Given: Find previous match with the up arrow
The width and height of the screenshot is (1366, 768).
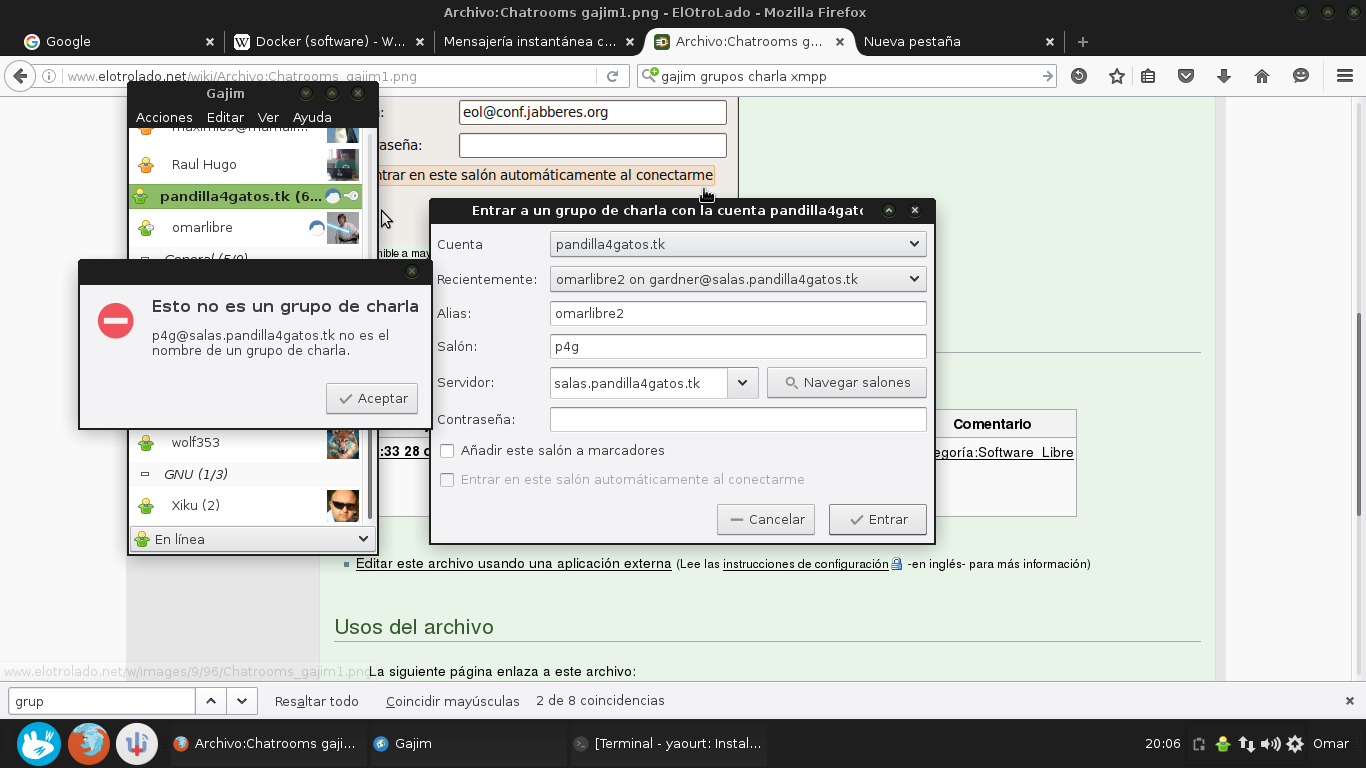Looking at the screenshot, I should [211, 701].
